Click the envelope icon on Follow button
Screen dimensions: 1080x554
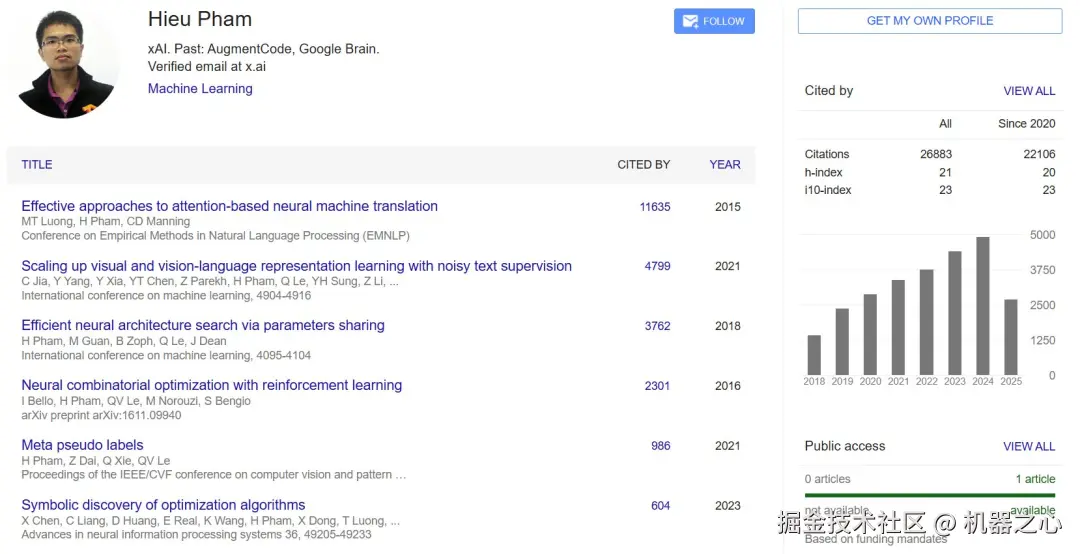pyautogui.click(x=690, y=21)
